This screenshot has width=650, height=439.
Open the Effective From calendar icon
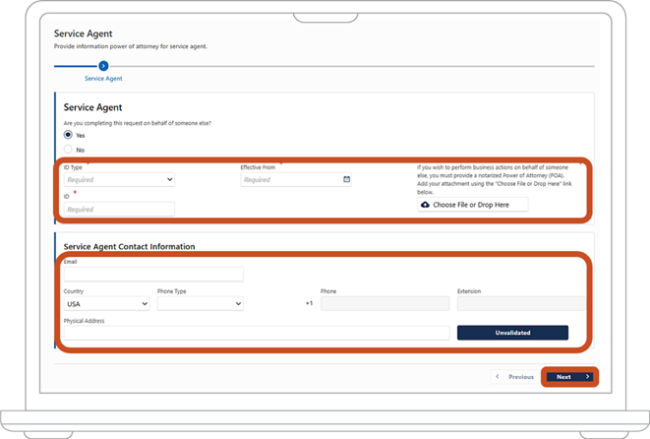pos(347,179)
